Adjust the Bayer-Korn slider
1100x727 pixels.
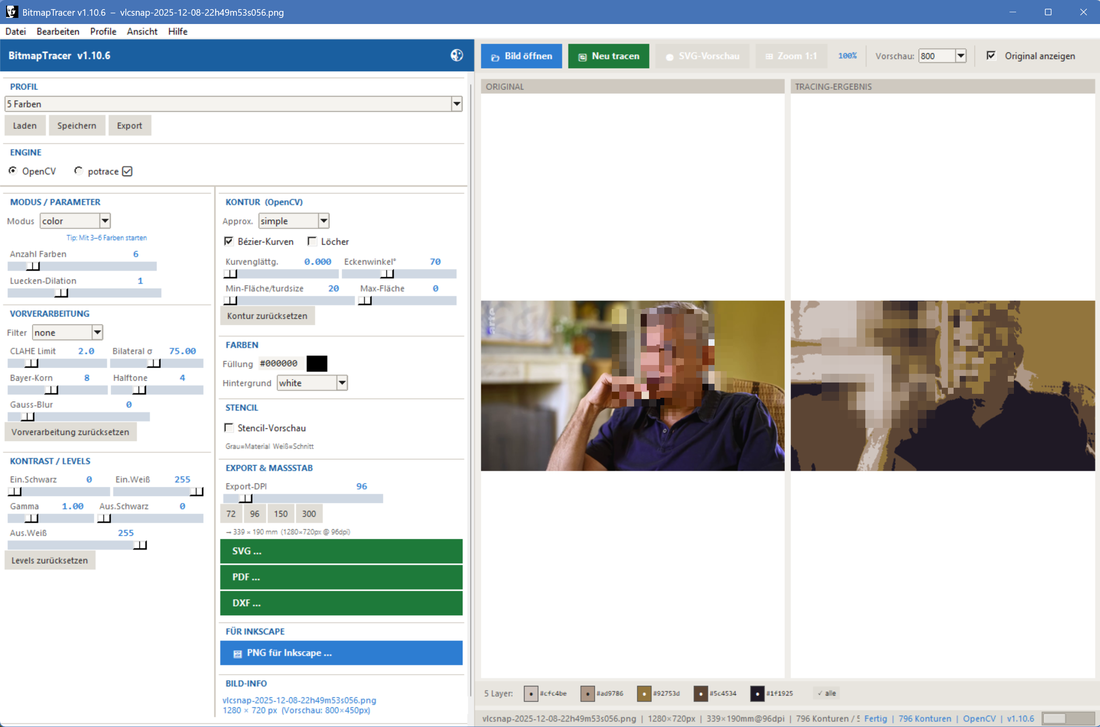coord(57,390)
